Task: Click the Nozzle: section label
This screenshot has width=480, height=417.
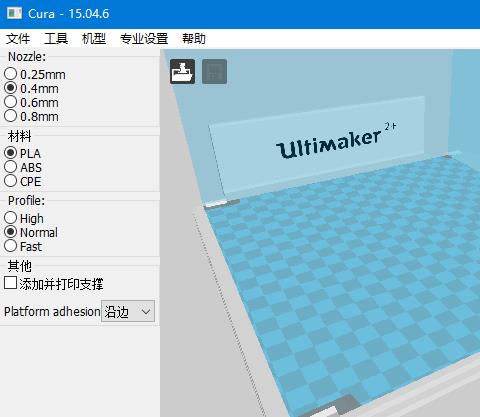Action: pyautogui.click(x=27, y=57)
